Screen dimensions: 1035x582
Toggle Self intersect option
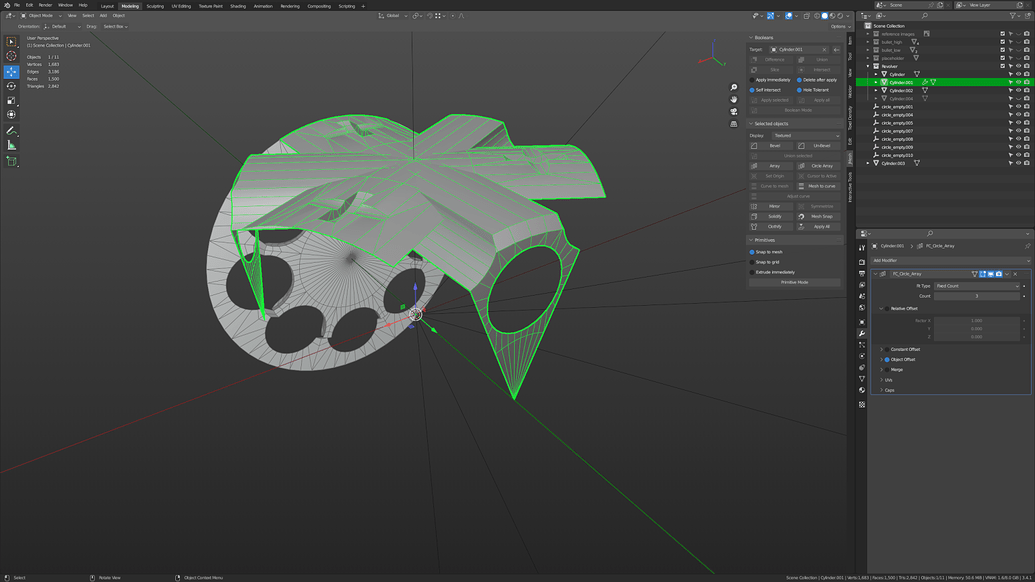tap(752, 90)
